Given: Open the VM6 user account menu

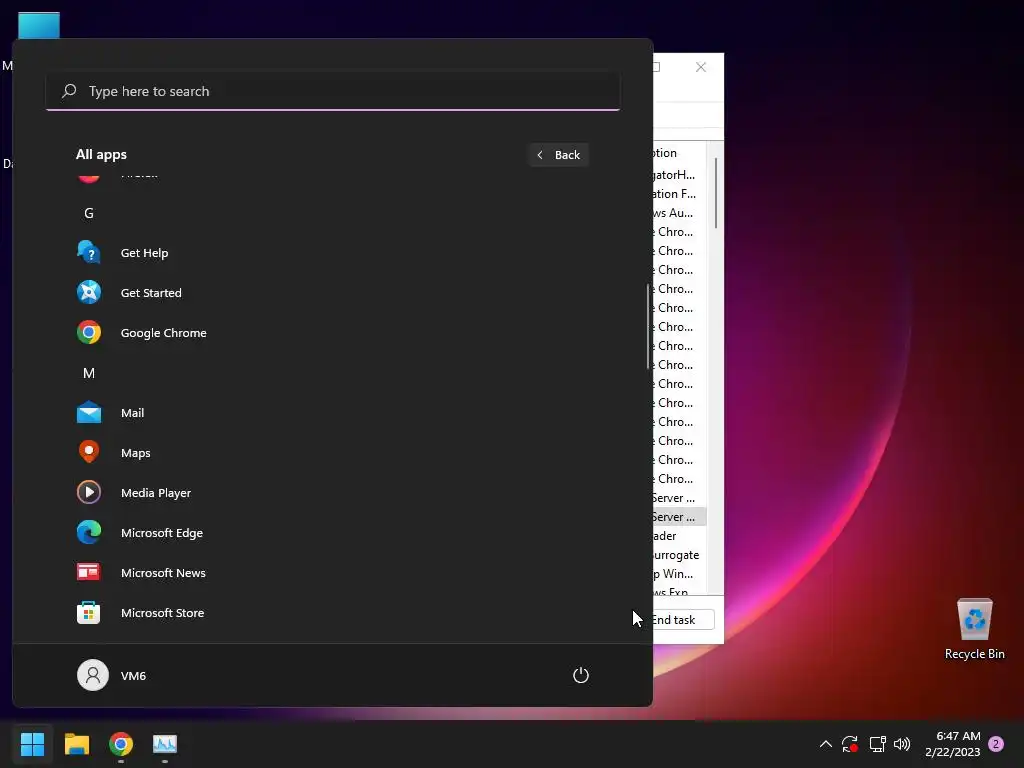Looking at the screenshot, I should [x=112, y=675].
